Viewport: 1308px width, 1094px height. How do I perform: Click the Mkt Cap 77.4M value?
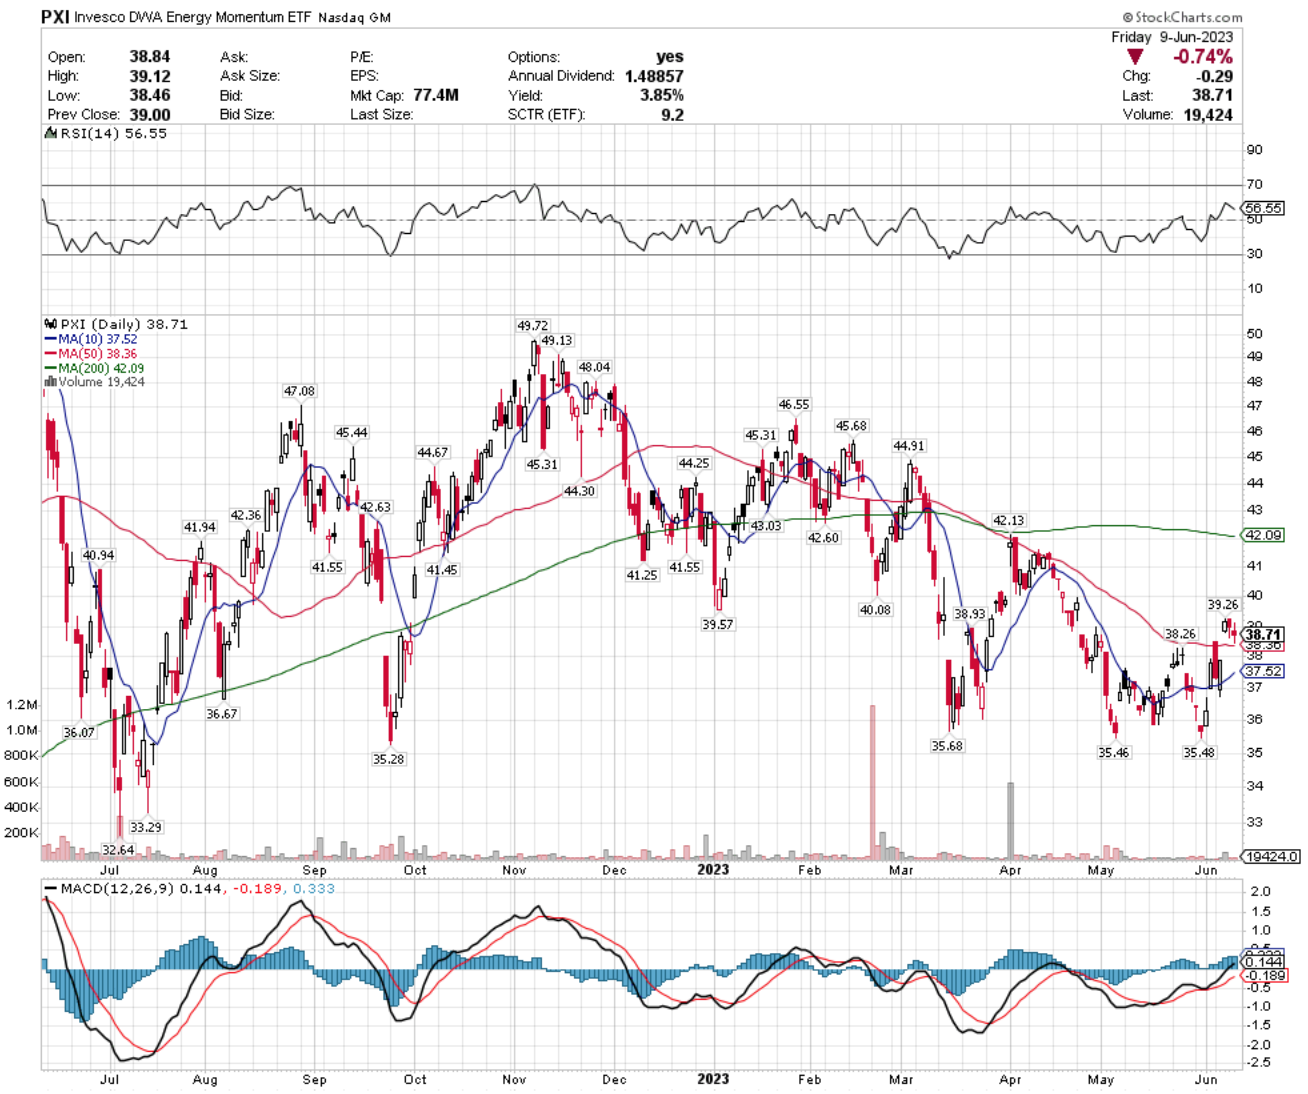435,95
